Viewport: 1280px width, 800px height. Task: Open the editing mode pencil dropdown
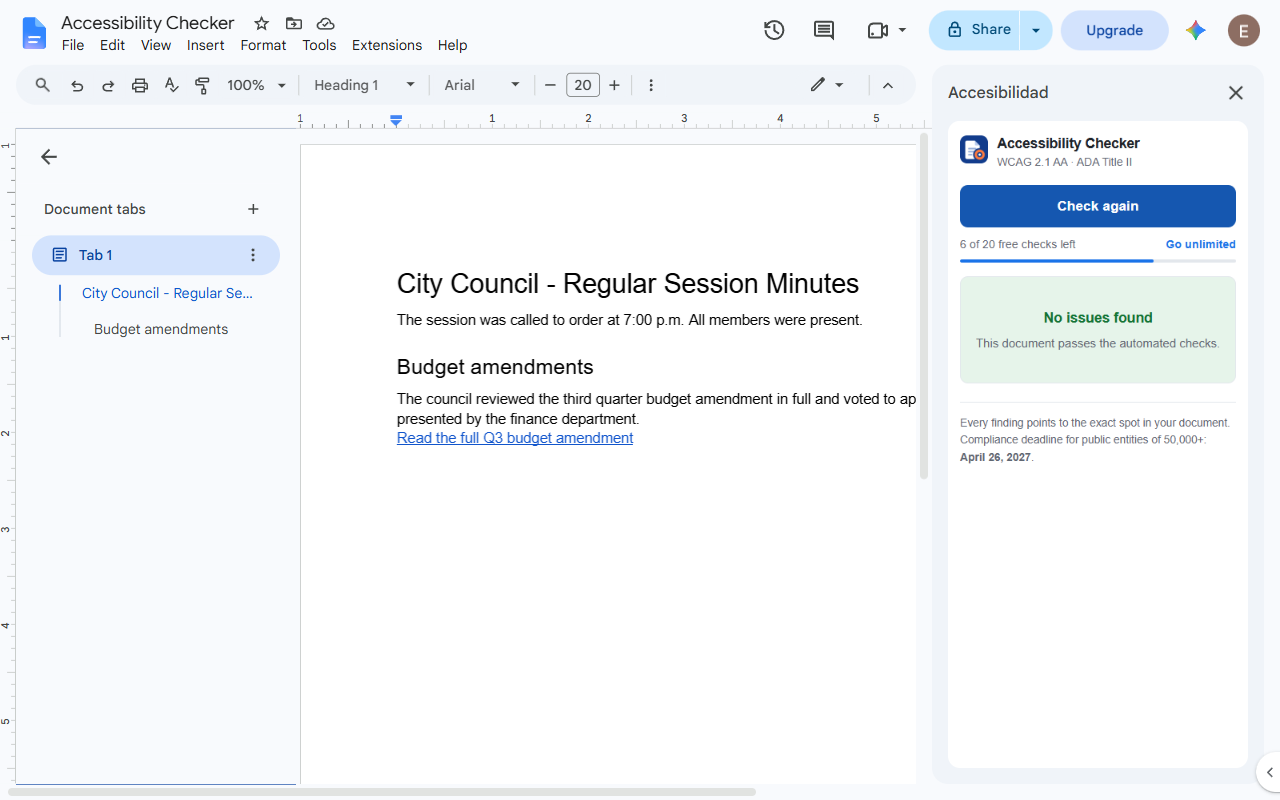[x=827, y=85]
